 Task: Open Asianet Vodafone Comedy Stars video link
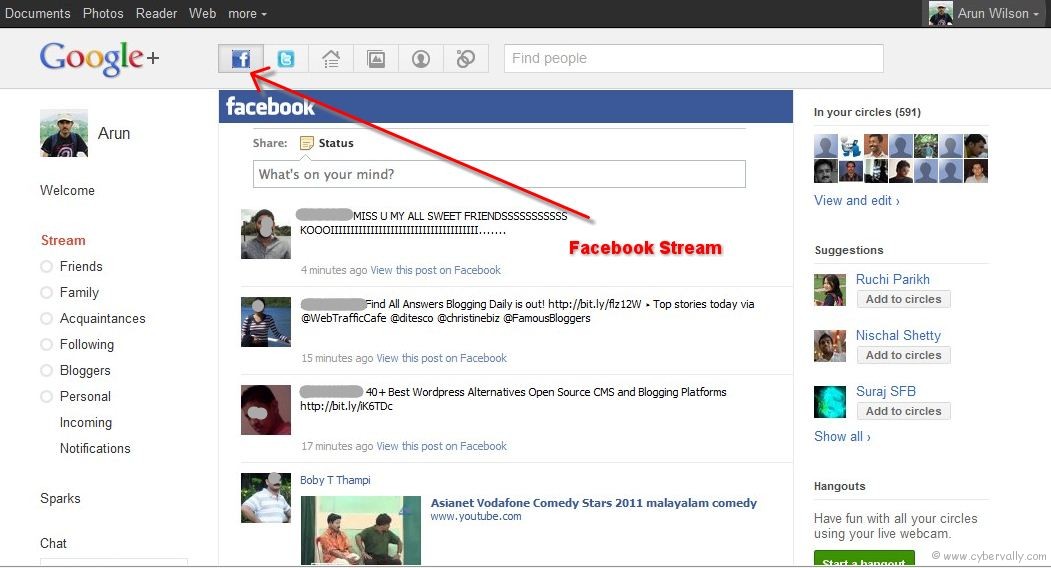[x=594, y=503]
